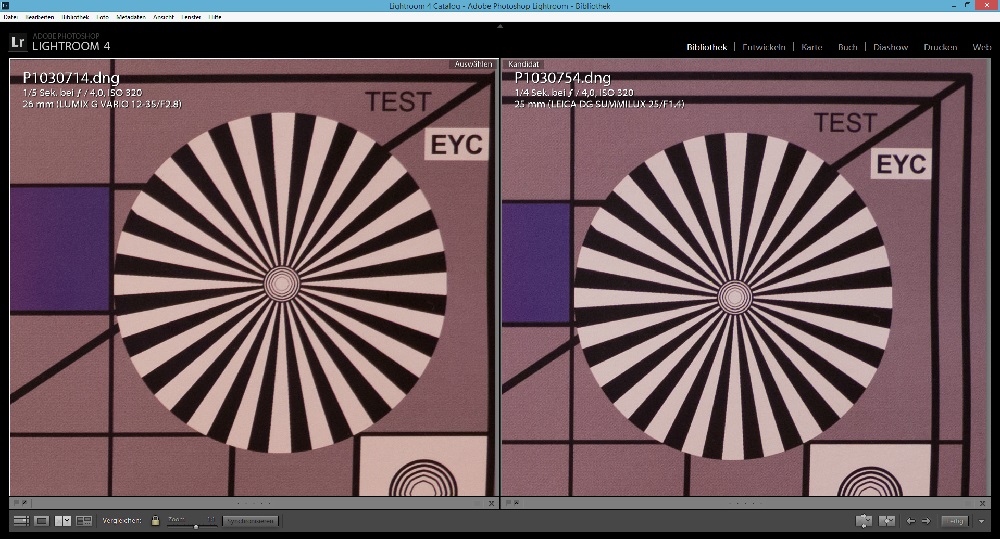
Task: Open the Metadaten menu
Action: [131, 17]
